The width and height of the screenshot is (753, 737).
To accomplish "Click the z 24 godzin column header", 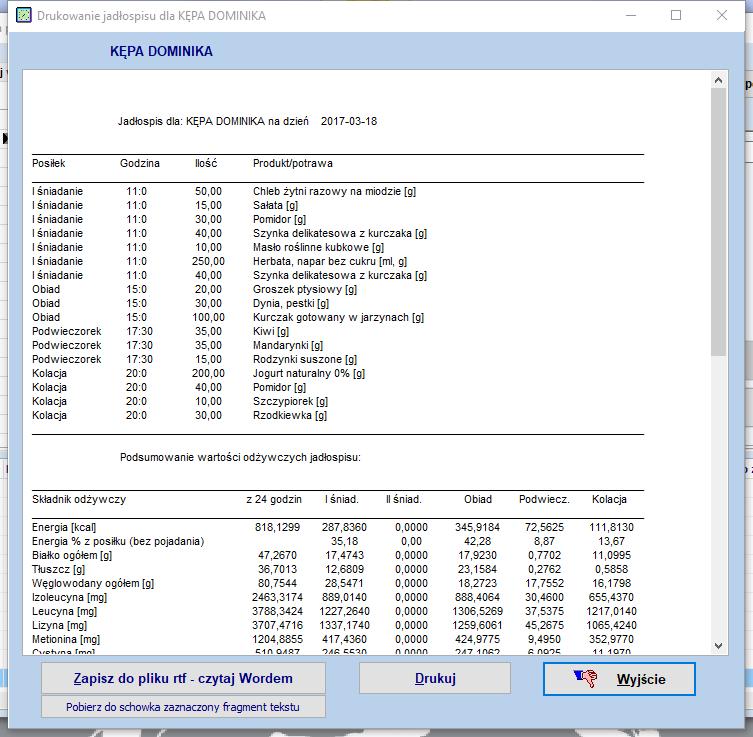I will click(274, 499).
